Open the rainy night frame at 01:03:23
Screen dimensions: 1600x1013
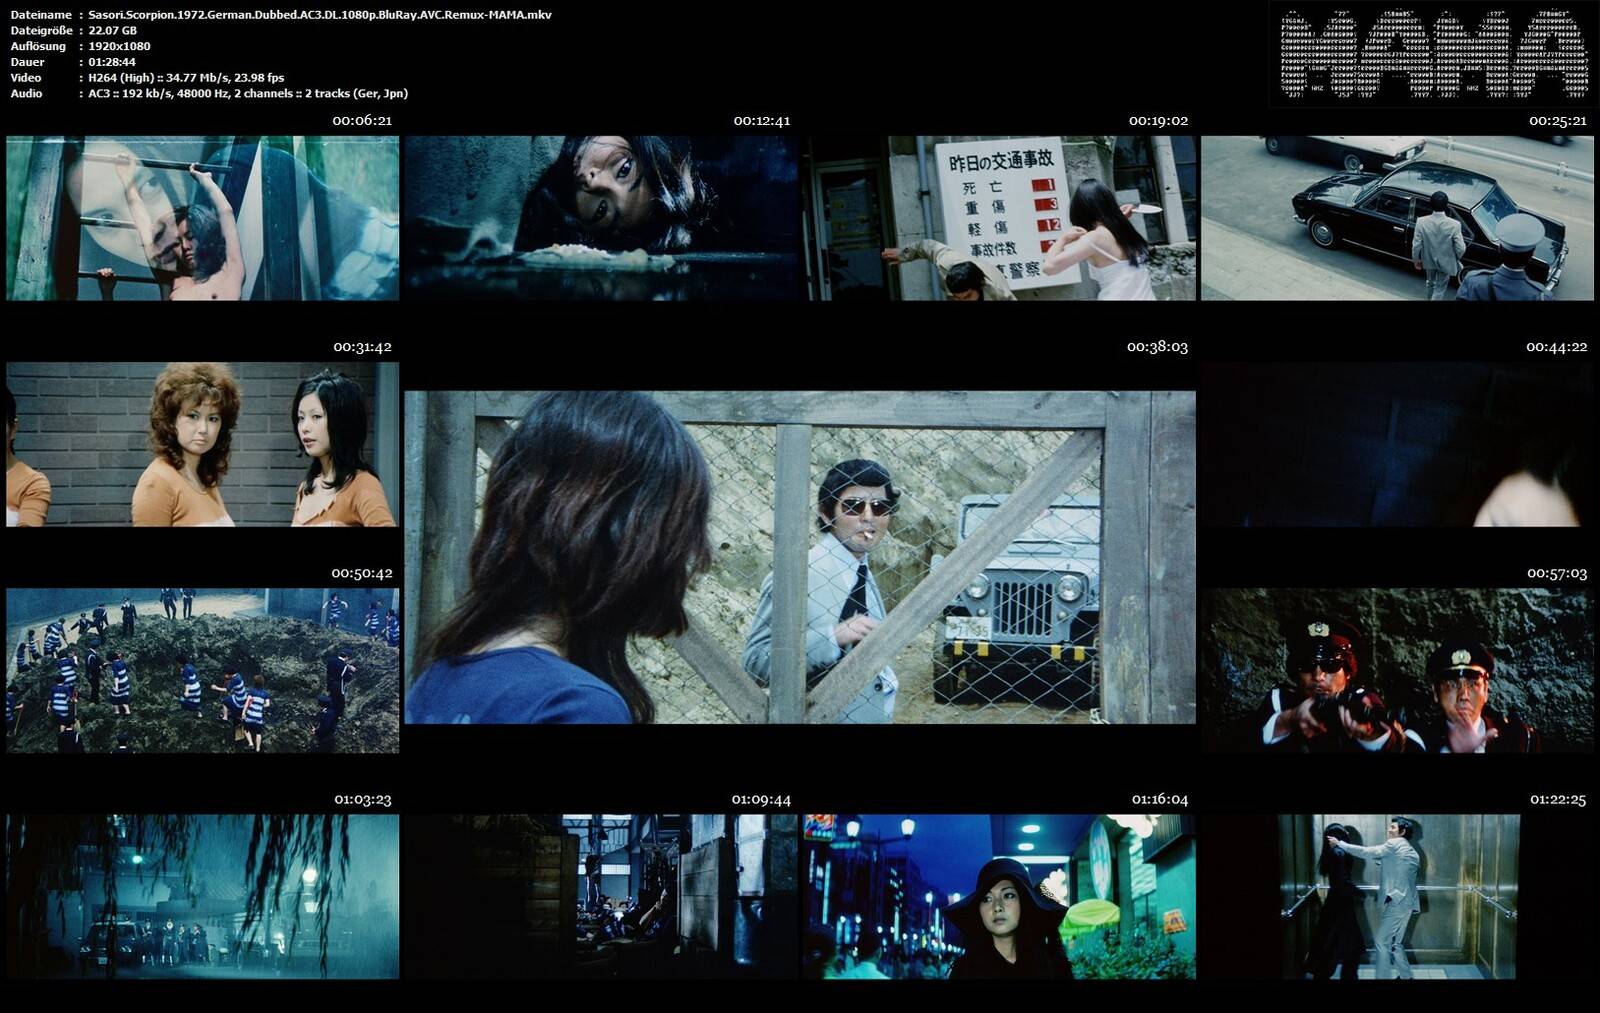click(203, 896)
